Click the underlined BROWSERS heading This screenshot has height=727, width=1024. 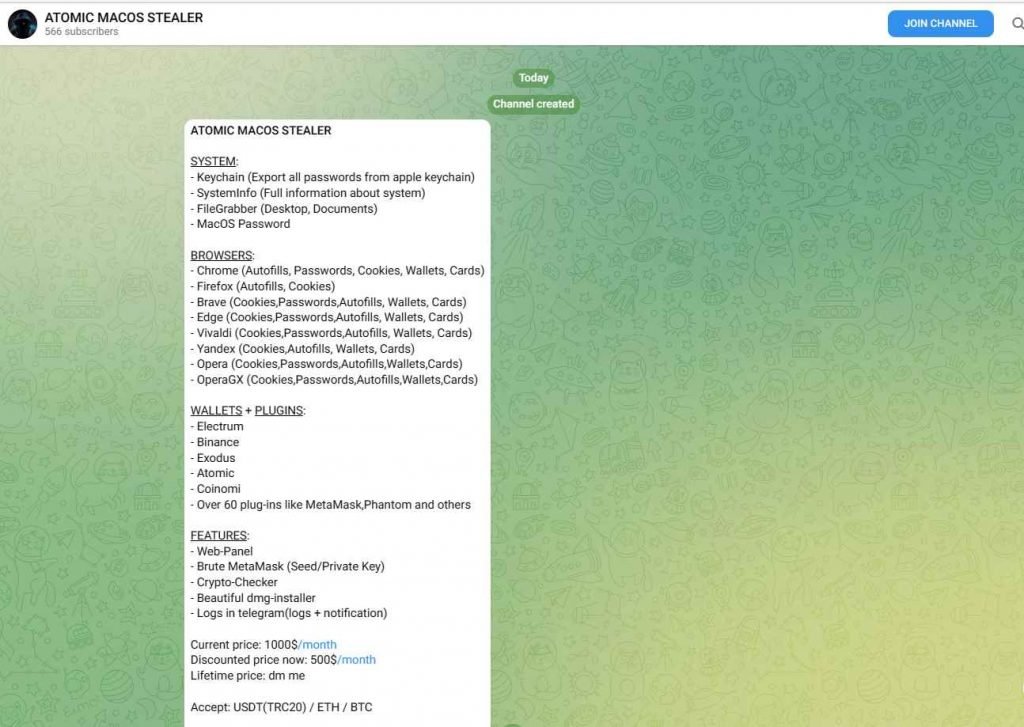click(x=221, y=256)
